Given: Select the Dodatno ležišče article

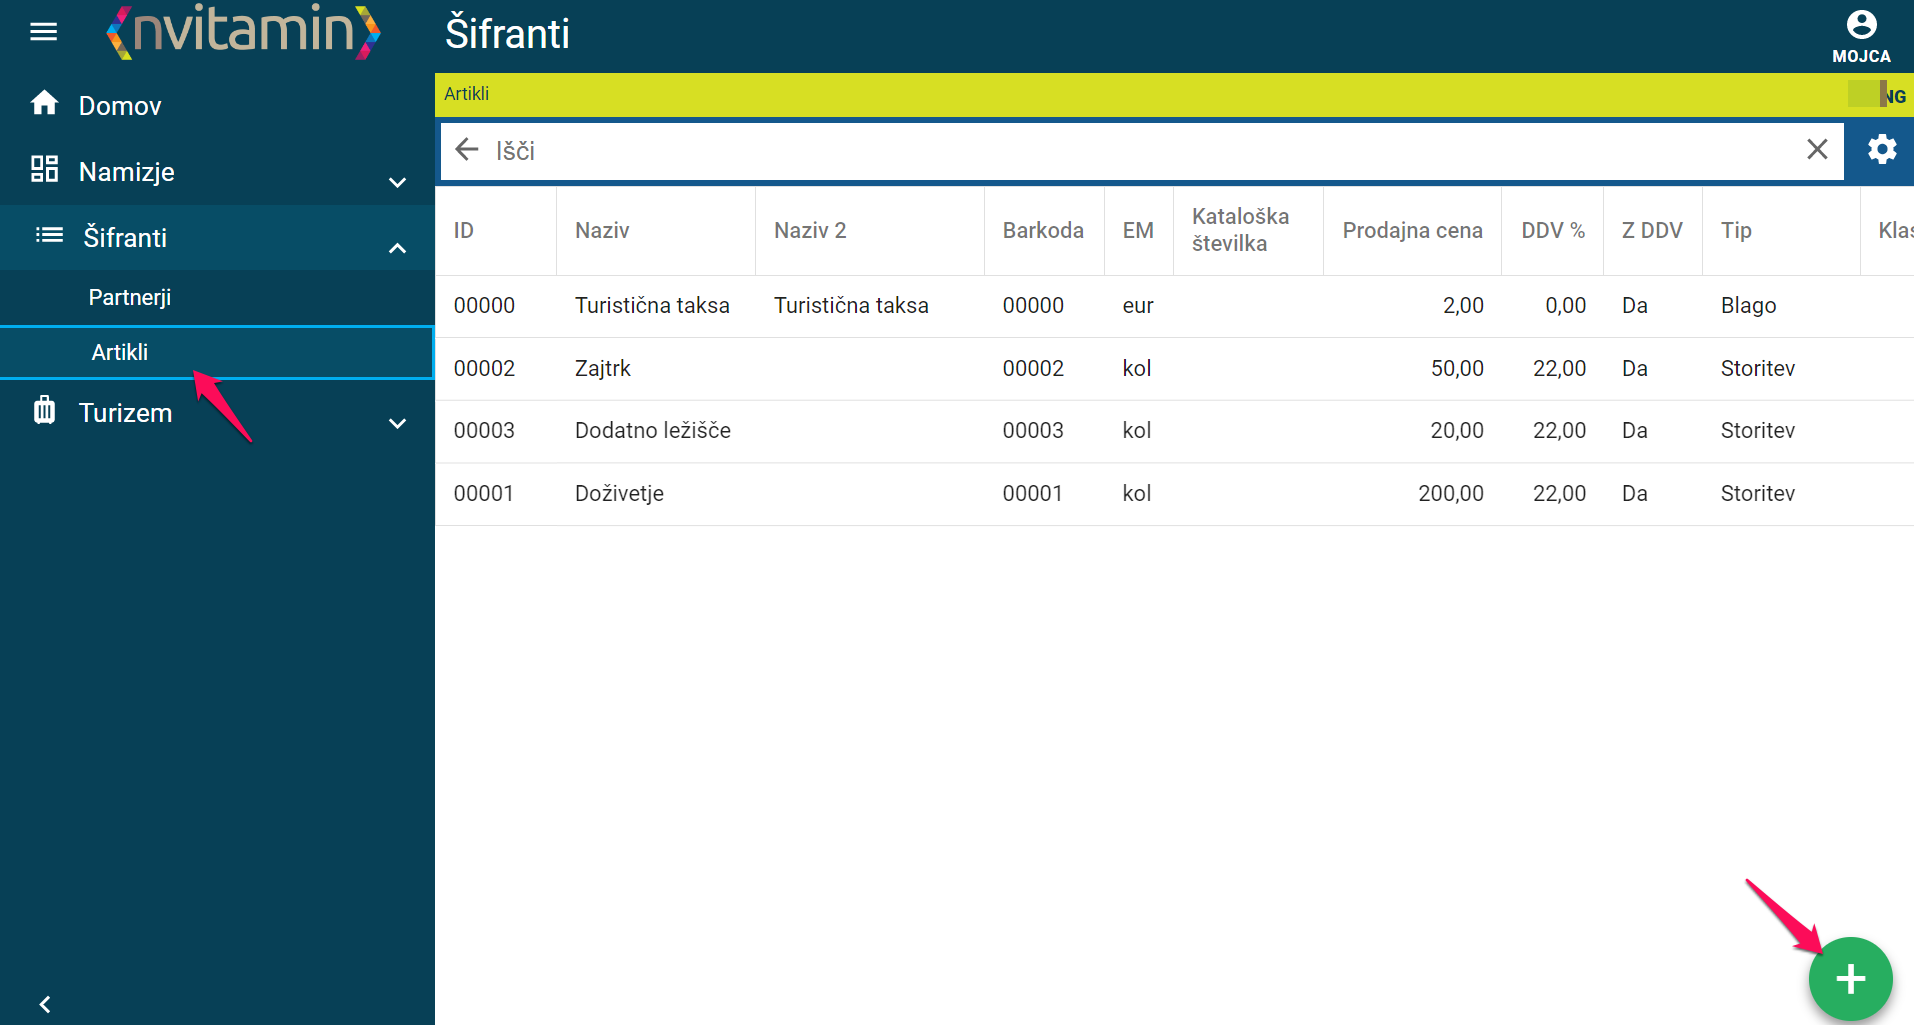Looking at the screenshot, I should click(653, 431).
